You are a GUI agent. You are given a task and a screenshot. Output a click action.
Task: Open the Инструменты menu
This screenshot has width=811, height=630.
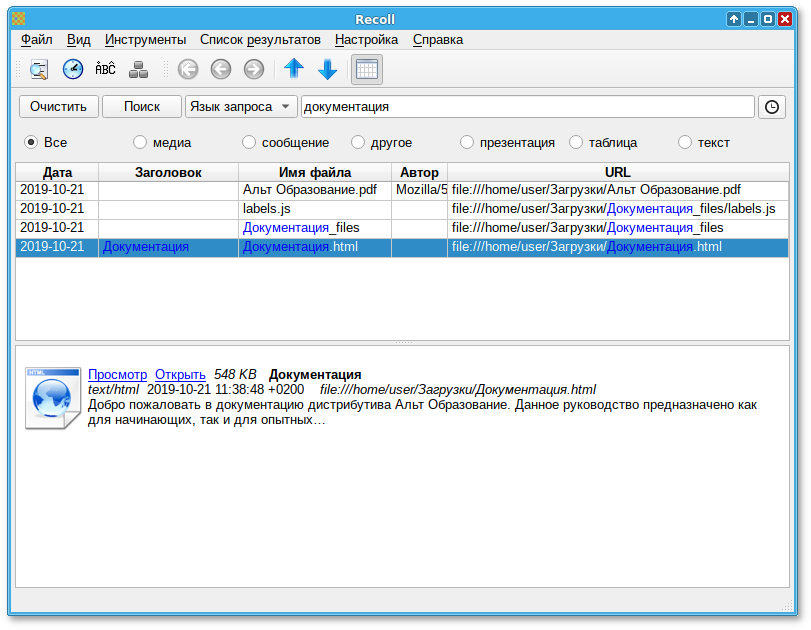[x=145, y=40]
